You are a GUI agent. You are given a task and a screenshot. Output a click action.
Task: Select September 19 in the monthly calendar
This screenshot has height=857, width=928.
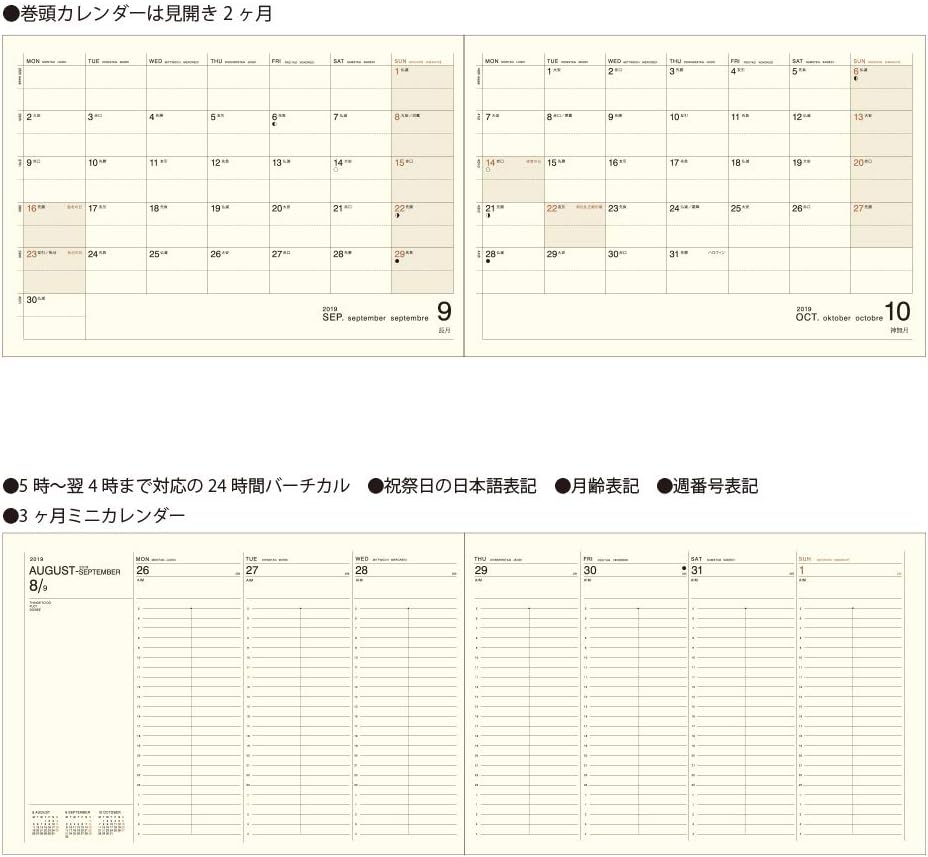click(x=238, y=224)
